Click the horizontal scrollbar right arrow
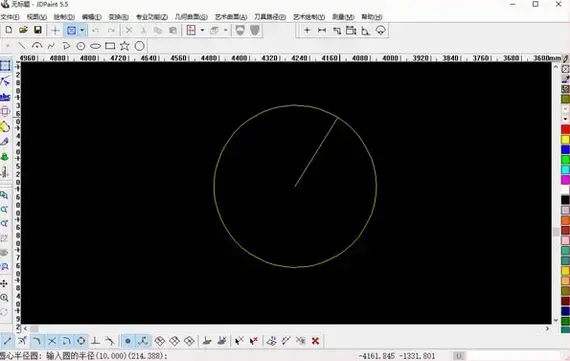This screenshot has width=570, height=361. 547,329
